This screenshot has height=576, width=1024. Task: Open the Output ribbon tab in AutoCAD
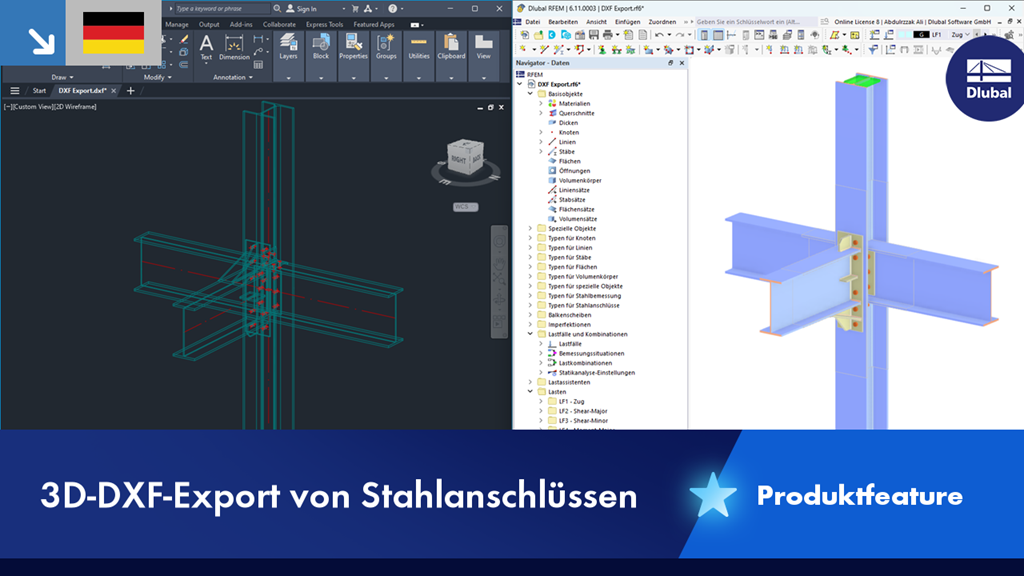[209, 24]
